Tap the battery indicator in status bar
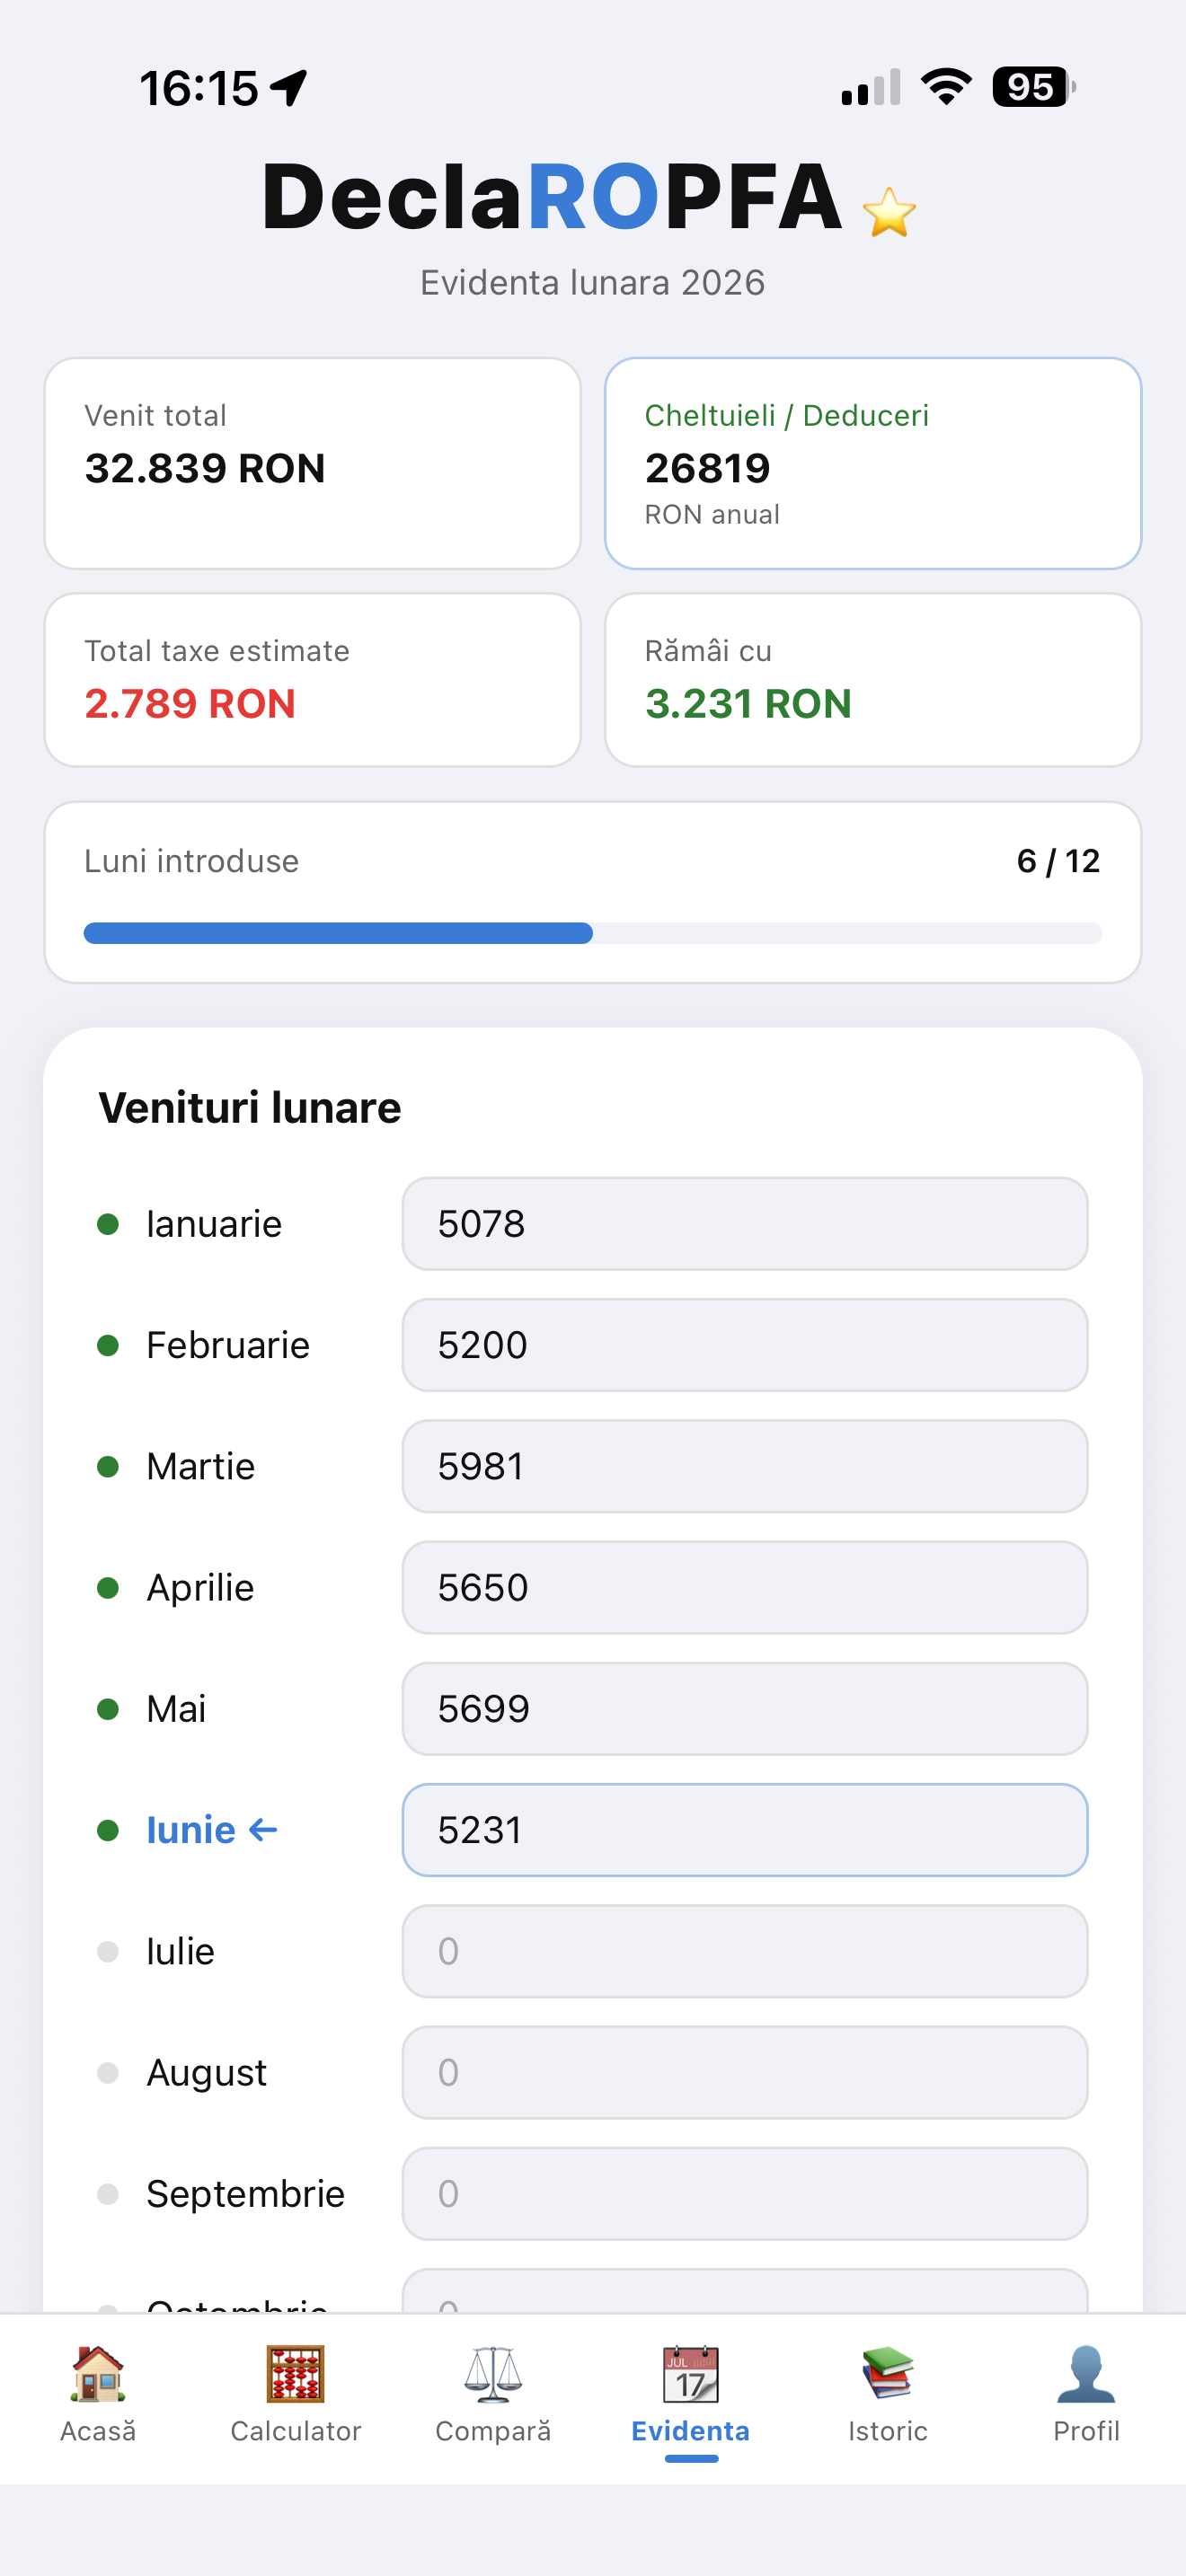The image size is (1186, 2576). pyautogui.click(x=1034, y=87)
